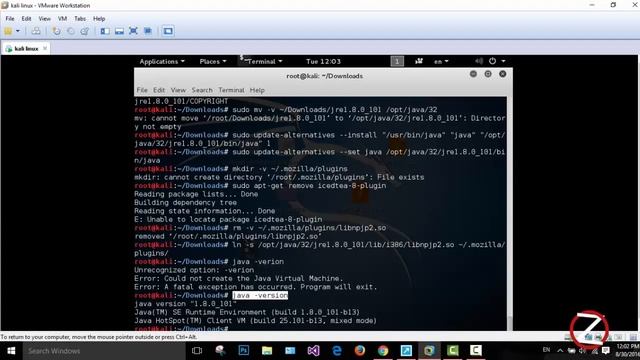640x360 pixels.
Task: Expand the Kali Applications menu
Action: pos(162,61)
